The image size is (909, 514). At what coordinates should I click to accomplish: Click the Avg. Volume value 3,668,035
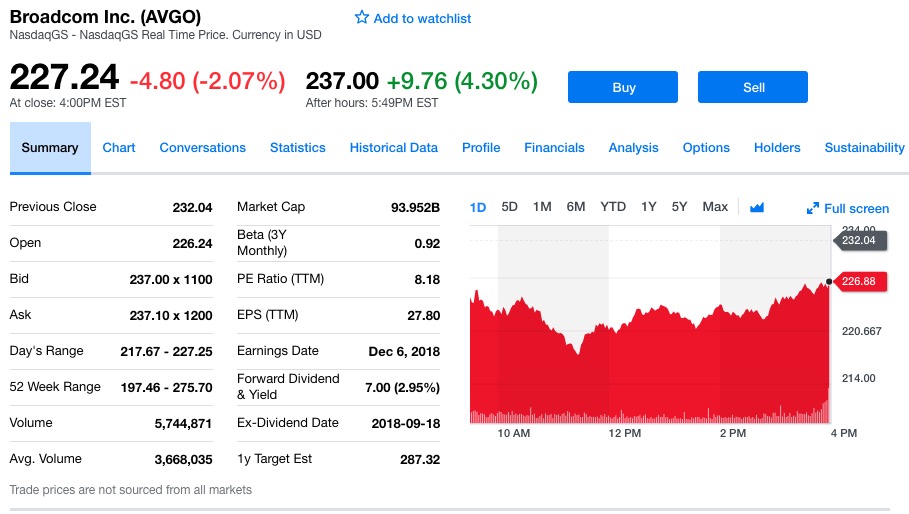pos(183,460)
